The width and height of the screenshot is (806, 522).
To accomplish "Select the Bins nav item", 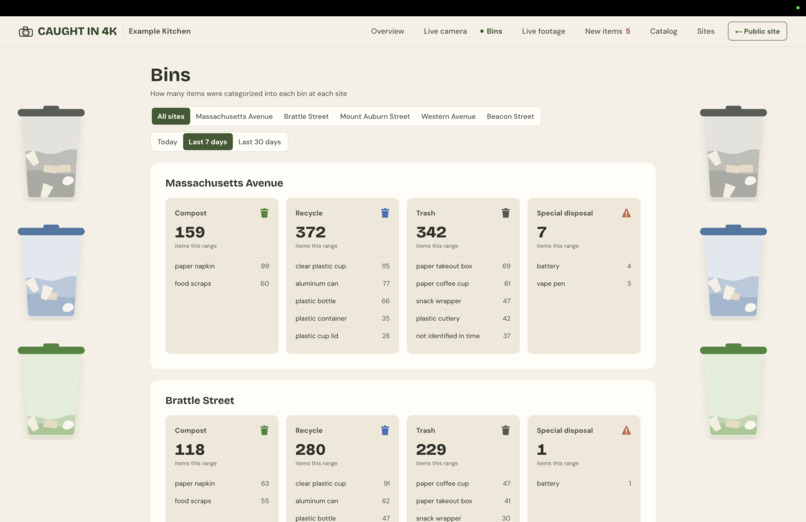I will tap(491, 31).
